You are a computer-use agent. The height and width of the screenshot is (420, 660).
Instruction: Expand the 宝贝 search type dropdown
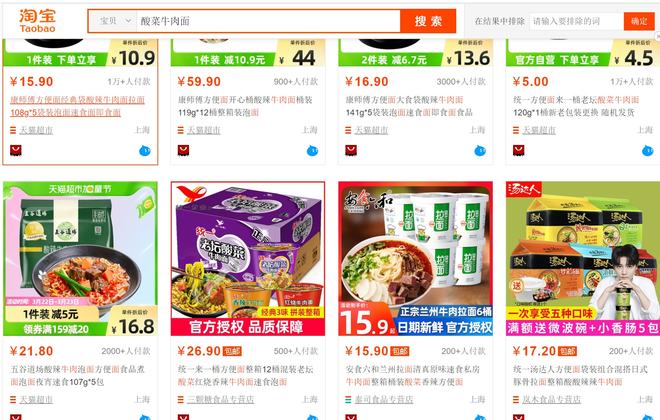pos(115,21)
